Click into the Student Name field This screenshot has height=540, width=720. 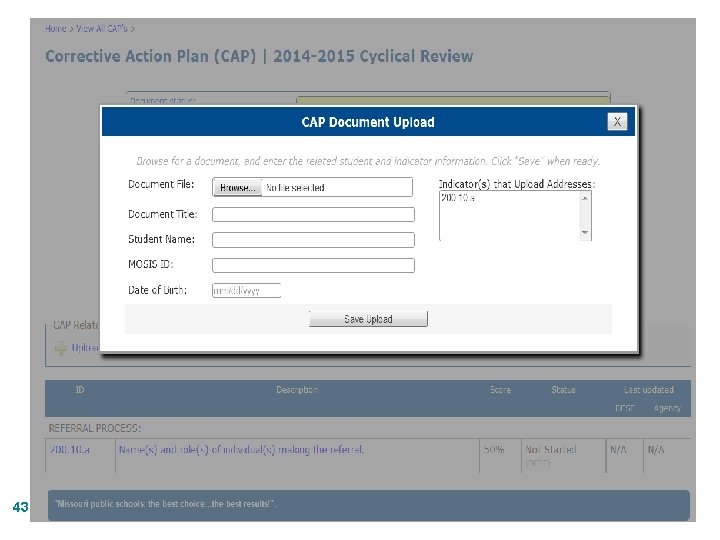(313, 240)
